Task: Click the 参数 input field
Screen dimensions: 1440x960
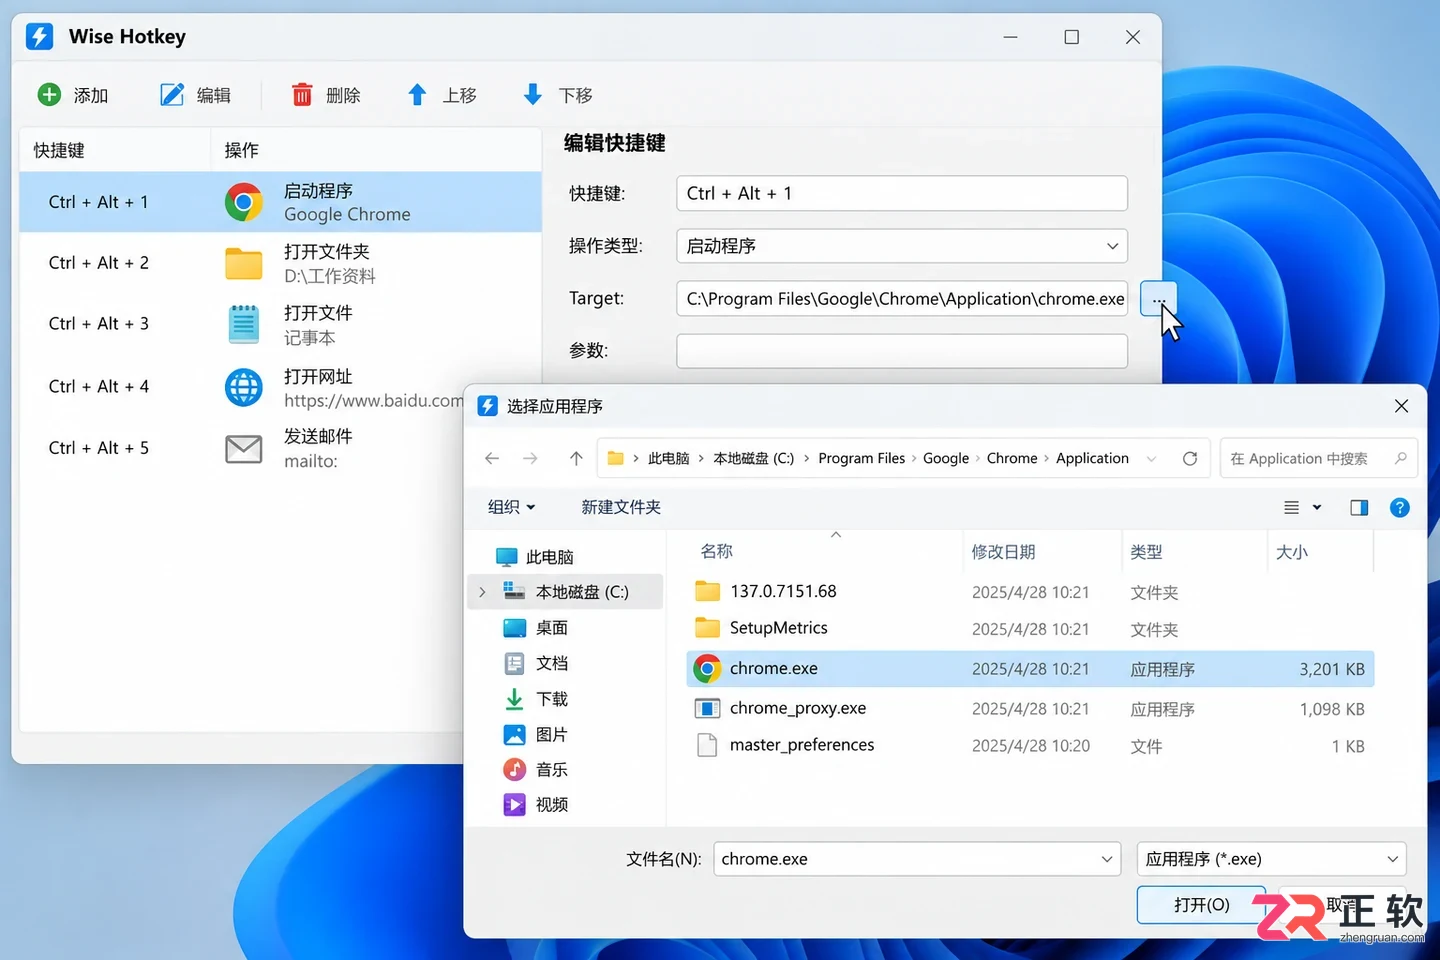Action: point(902,351)
